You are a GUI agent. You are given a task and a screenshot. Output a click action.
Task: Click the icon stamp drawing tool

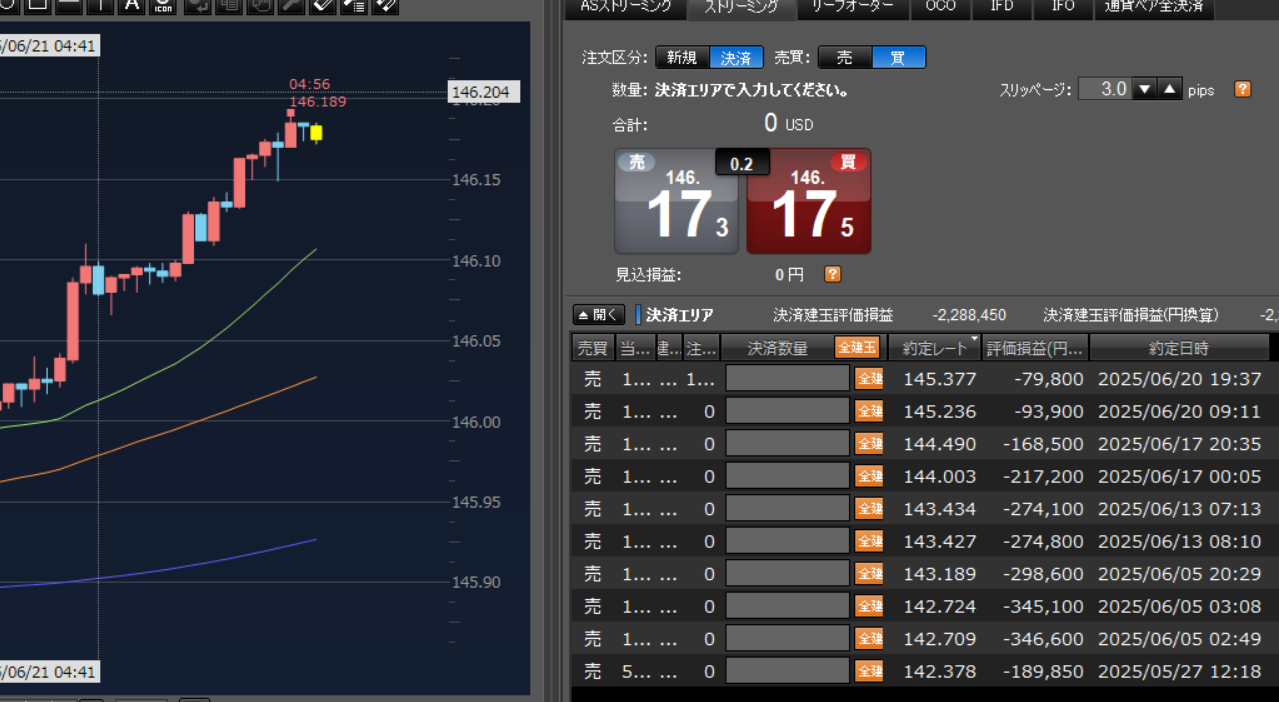tap(164, 5)
